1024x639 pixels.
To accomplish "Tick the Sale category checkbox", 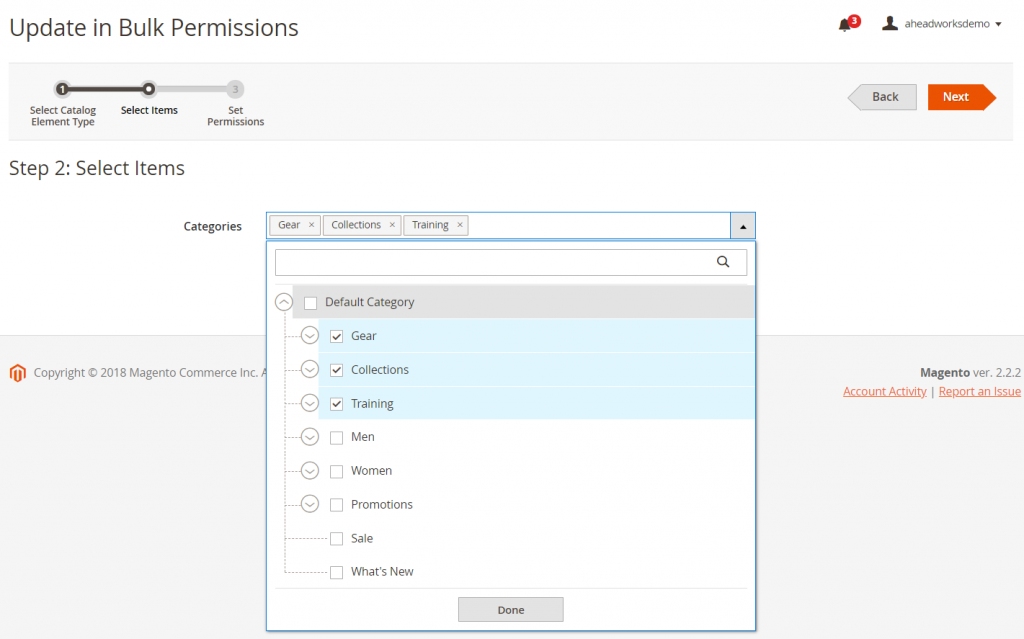I will 337,539.
